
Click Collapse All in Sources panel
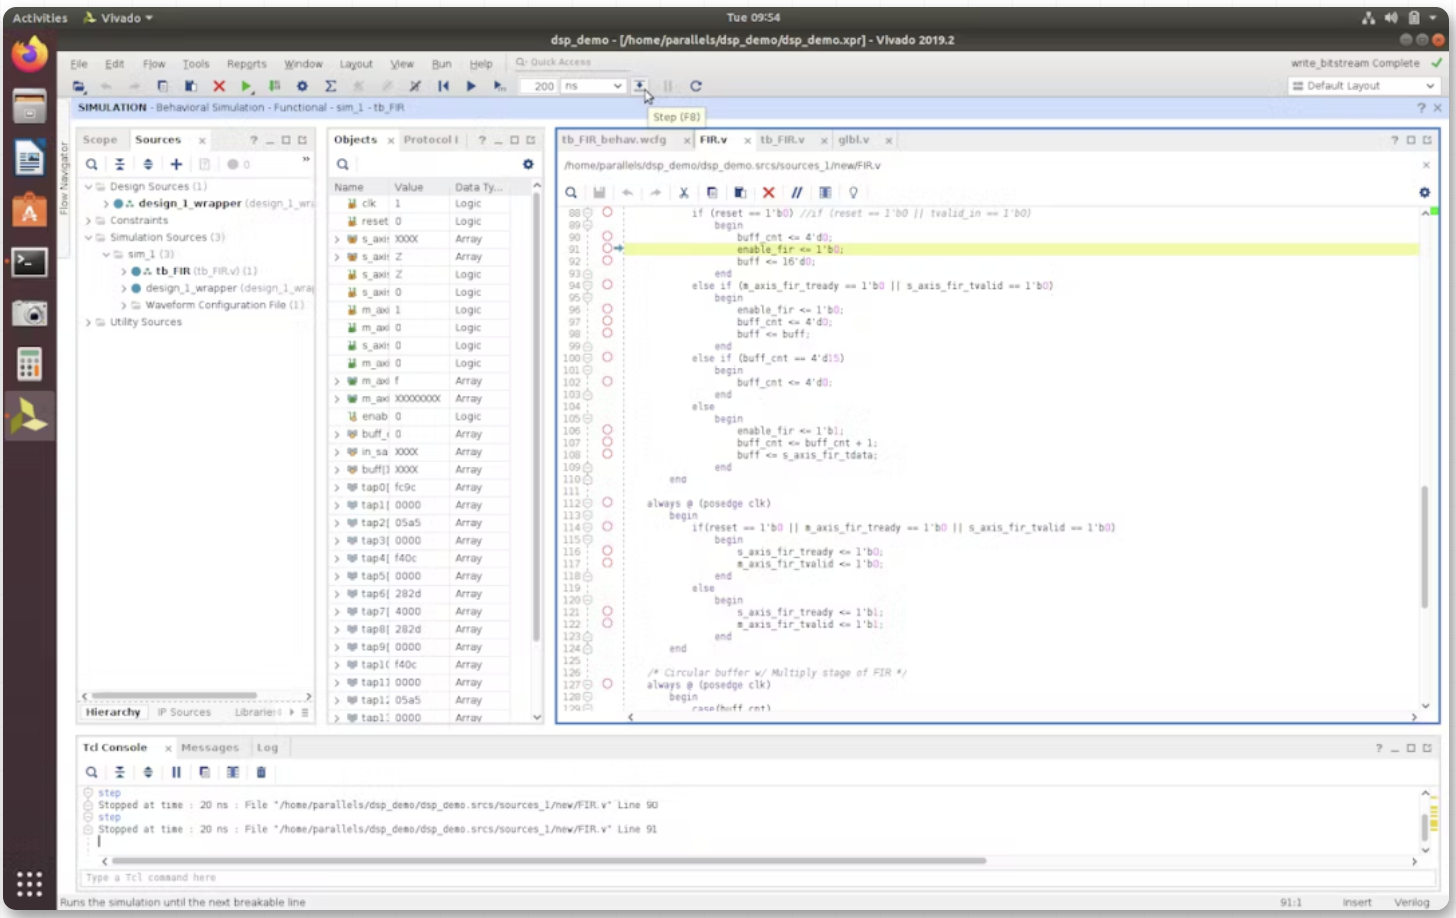(x=119, y=164)
